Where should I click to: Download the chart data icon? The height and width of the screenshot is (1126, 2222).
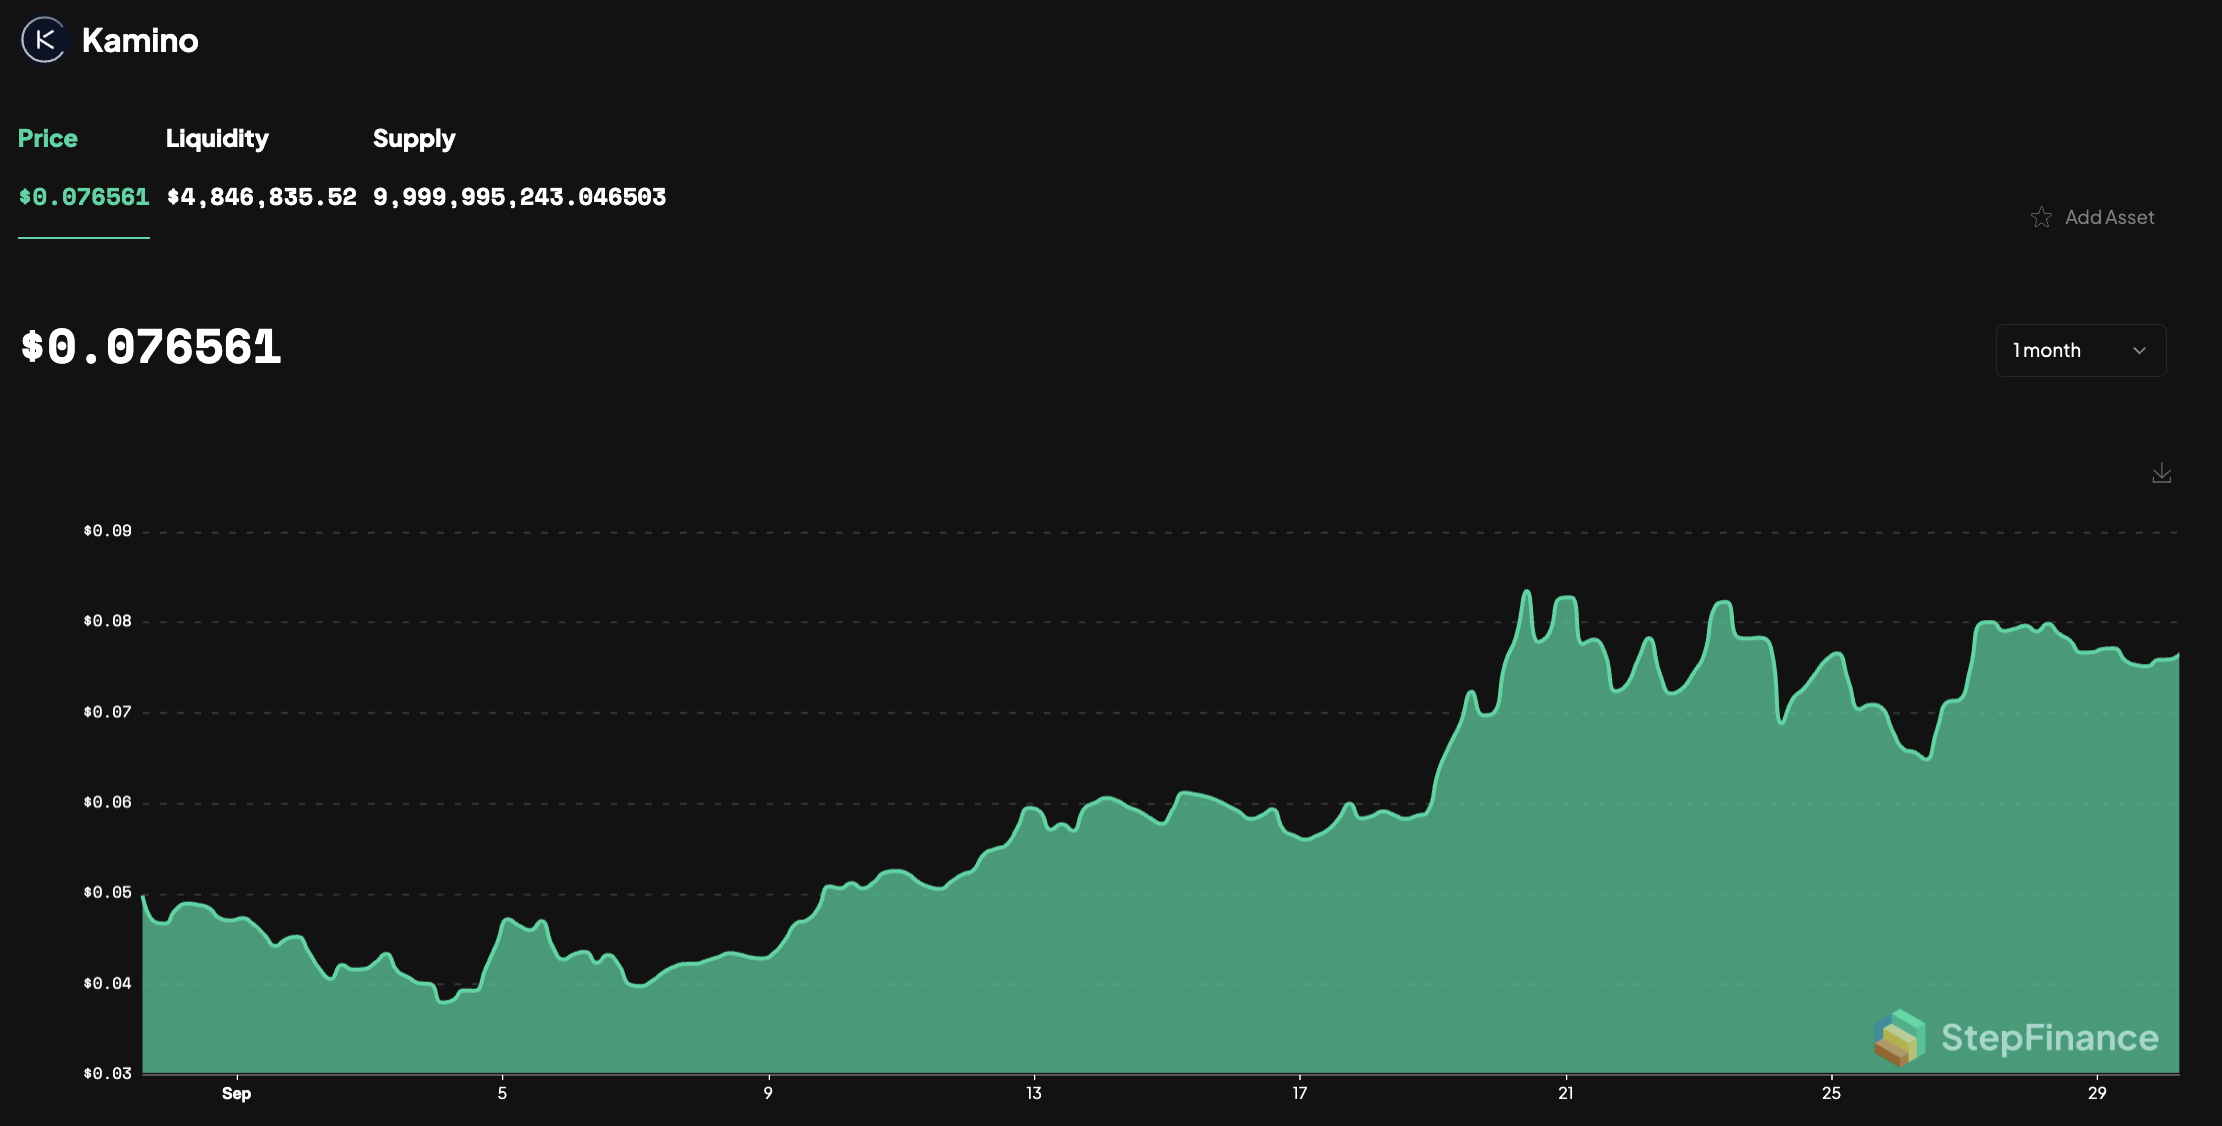click(2161, 473)
